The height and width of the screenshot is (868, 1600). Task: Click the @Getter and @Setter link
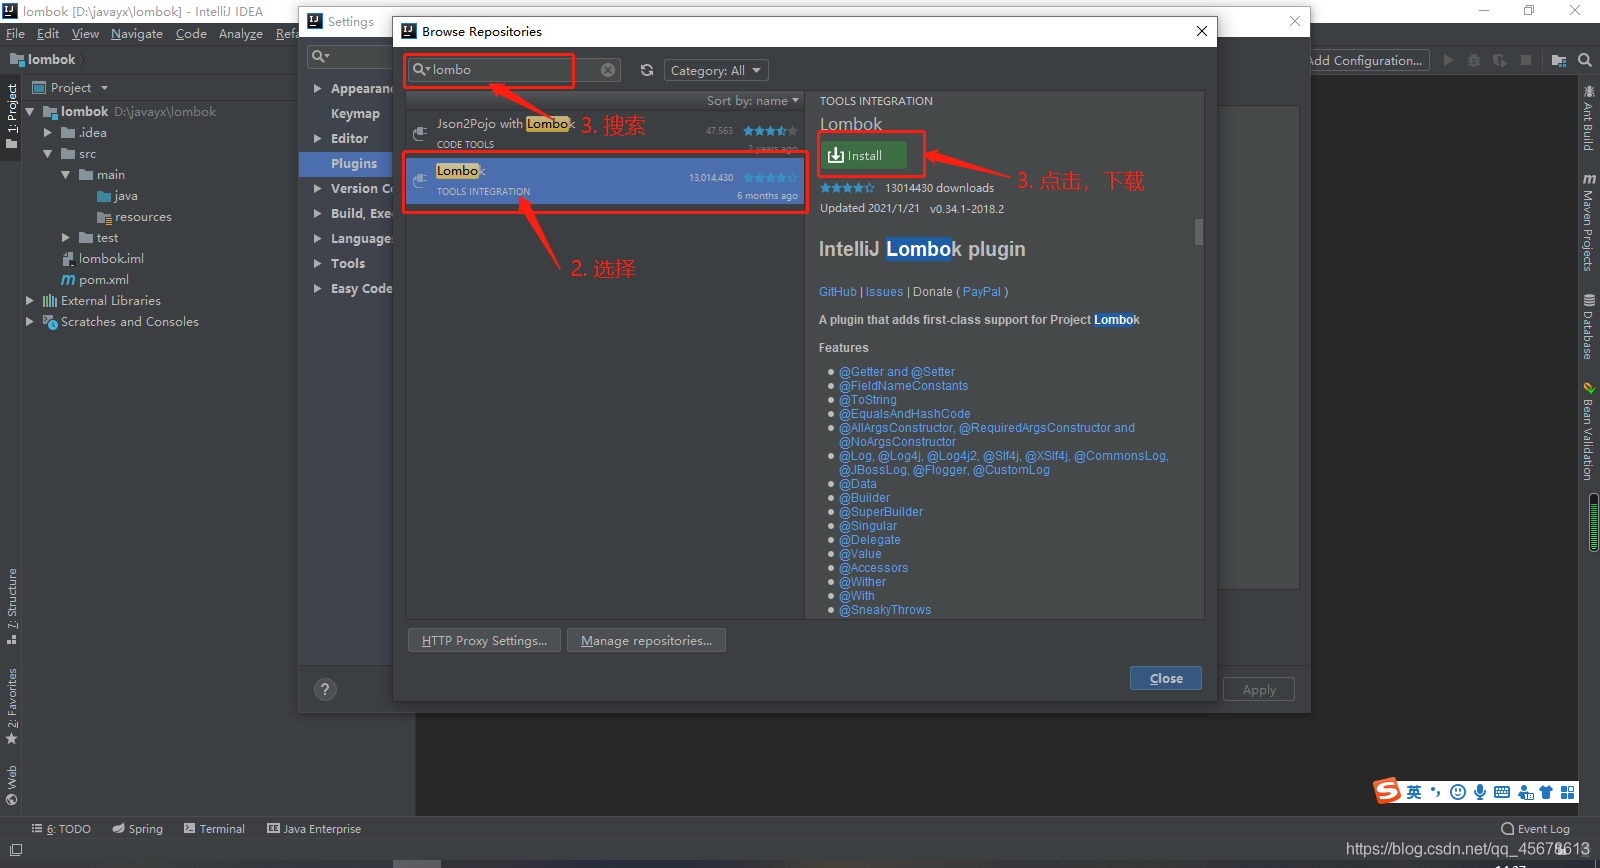click(x=897, y=372)
